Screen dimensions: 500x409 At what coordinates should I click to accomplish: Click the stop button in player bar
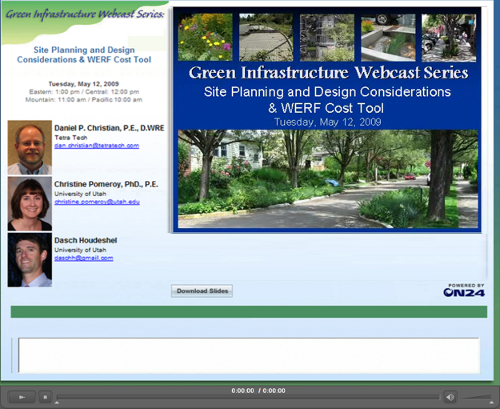click(x=45, y=397)
